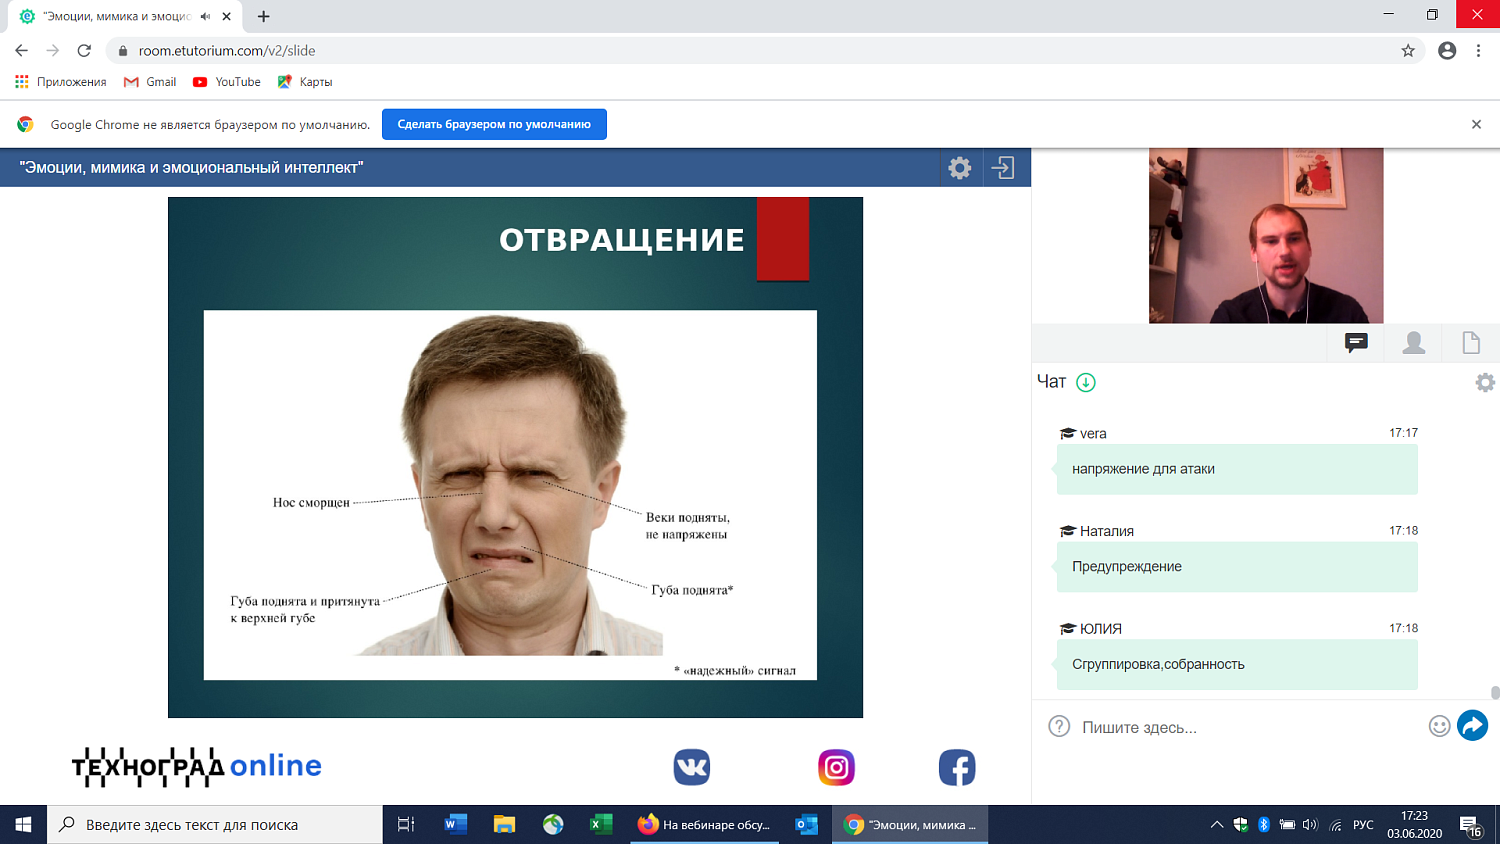Click the exit room icon
This screenshot has width=1500, height=844.
click(x=1003, y=168)
